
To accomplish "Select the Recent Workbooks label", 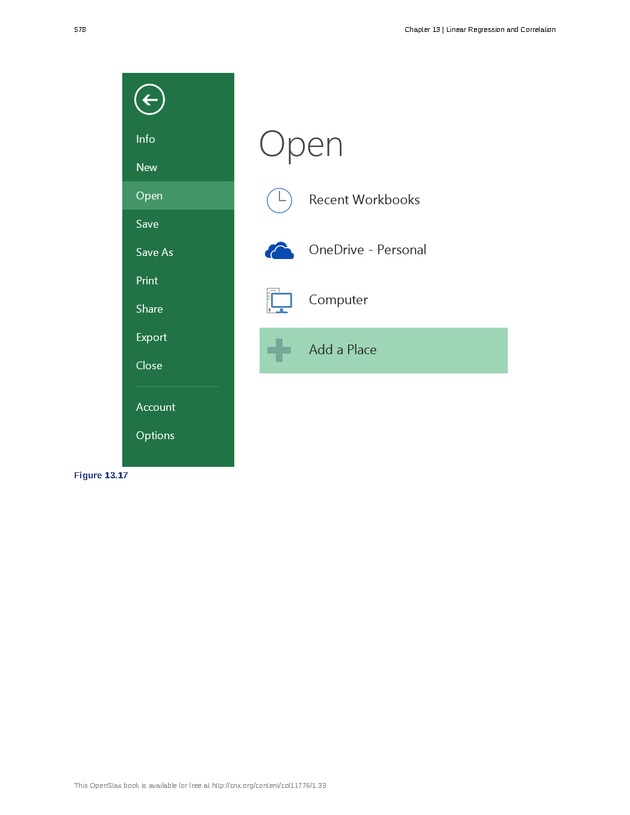I will pos(364,200).
